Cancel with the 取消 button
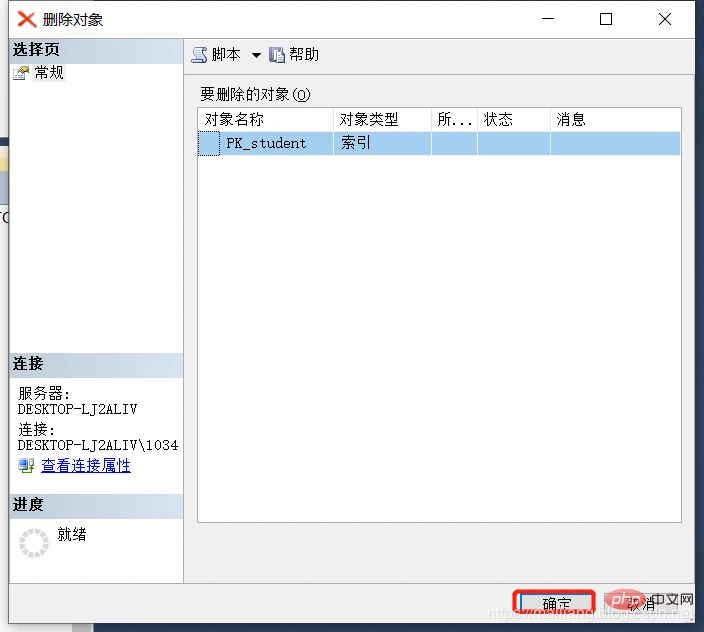Image resolution: width=704 pixels, height=632 pixels. coord(642,604)
